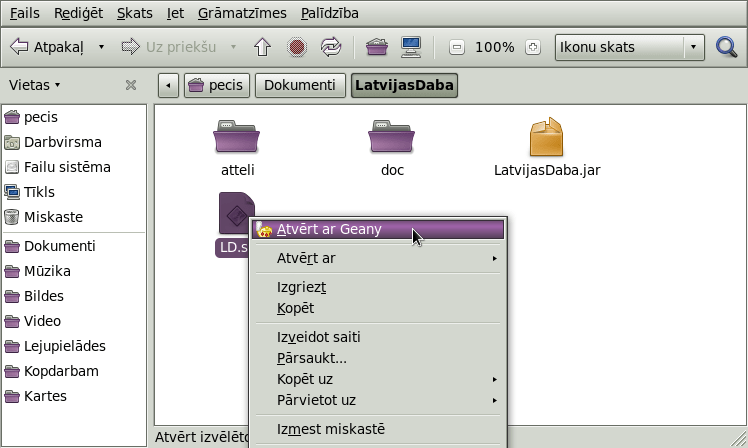
Task: Click the Uz priekšu forward button
Action: point(168,47)
